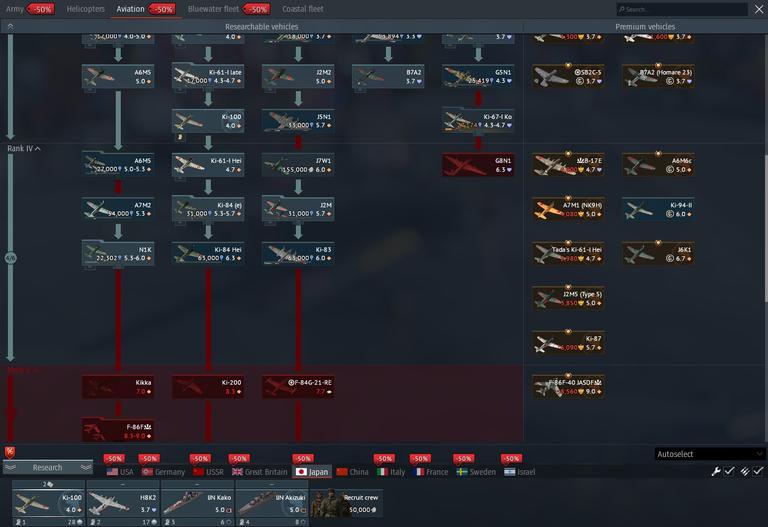The height and width of the screenshot is (527, 768).
Task: Select the premium SB2C-5 aircraft
Action: click(568, 76)
